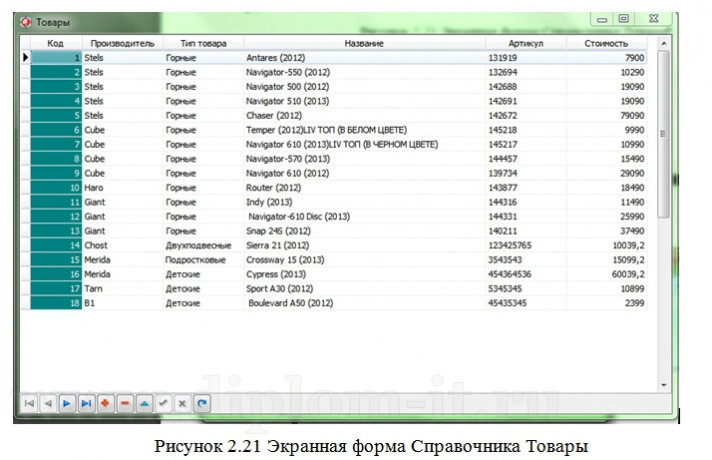This screenshot has width=712, height=460.
Task: Click scrollbar down arrow in grid
Action: point(663,385)
